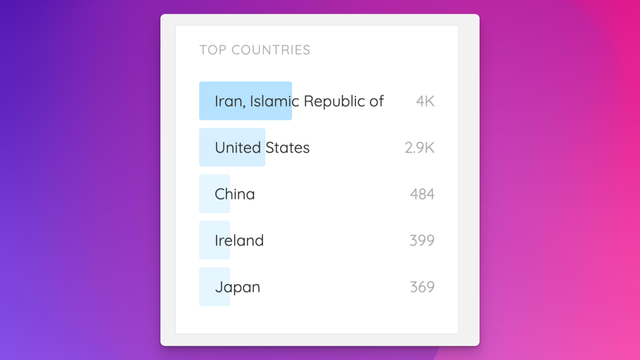Screen dimensions: 640x360
Task: Click the small blue bar behind China
Action: click(x=215, y=194)
